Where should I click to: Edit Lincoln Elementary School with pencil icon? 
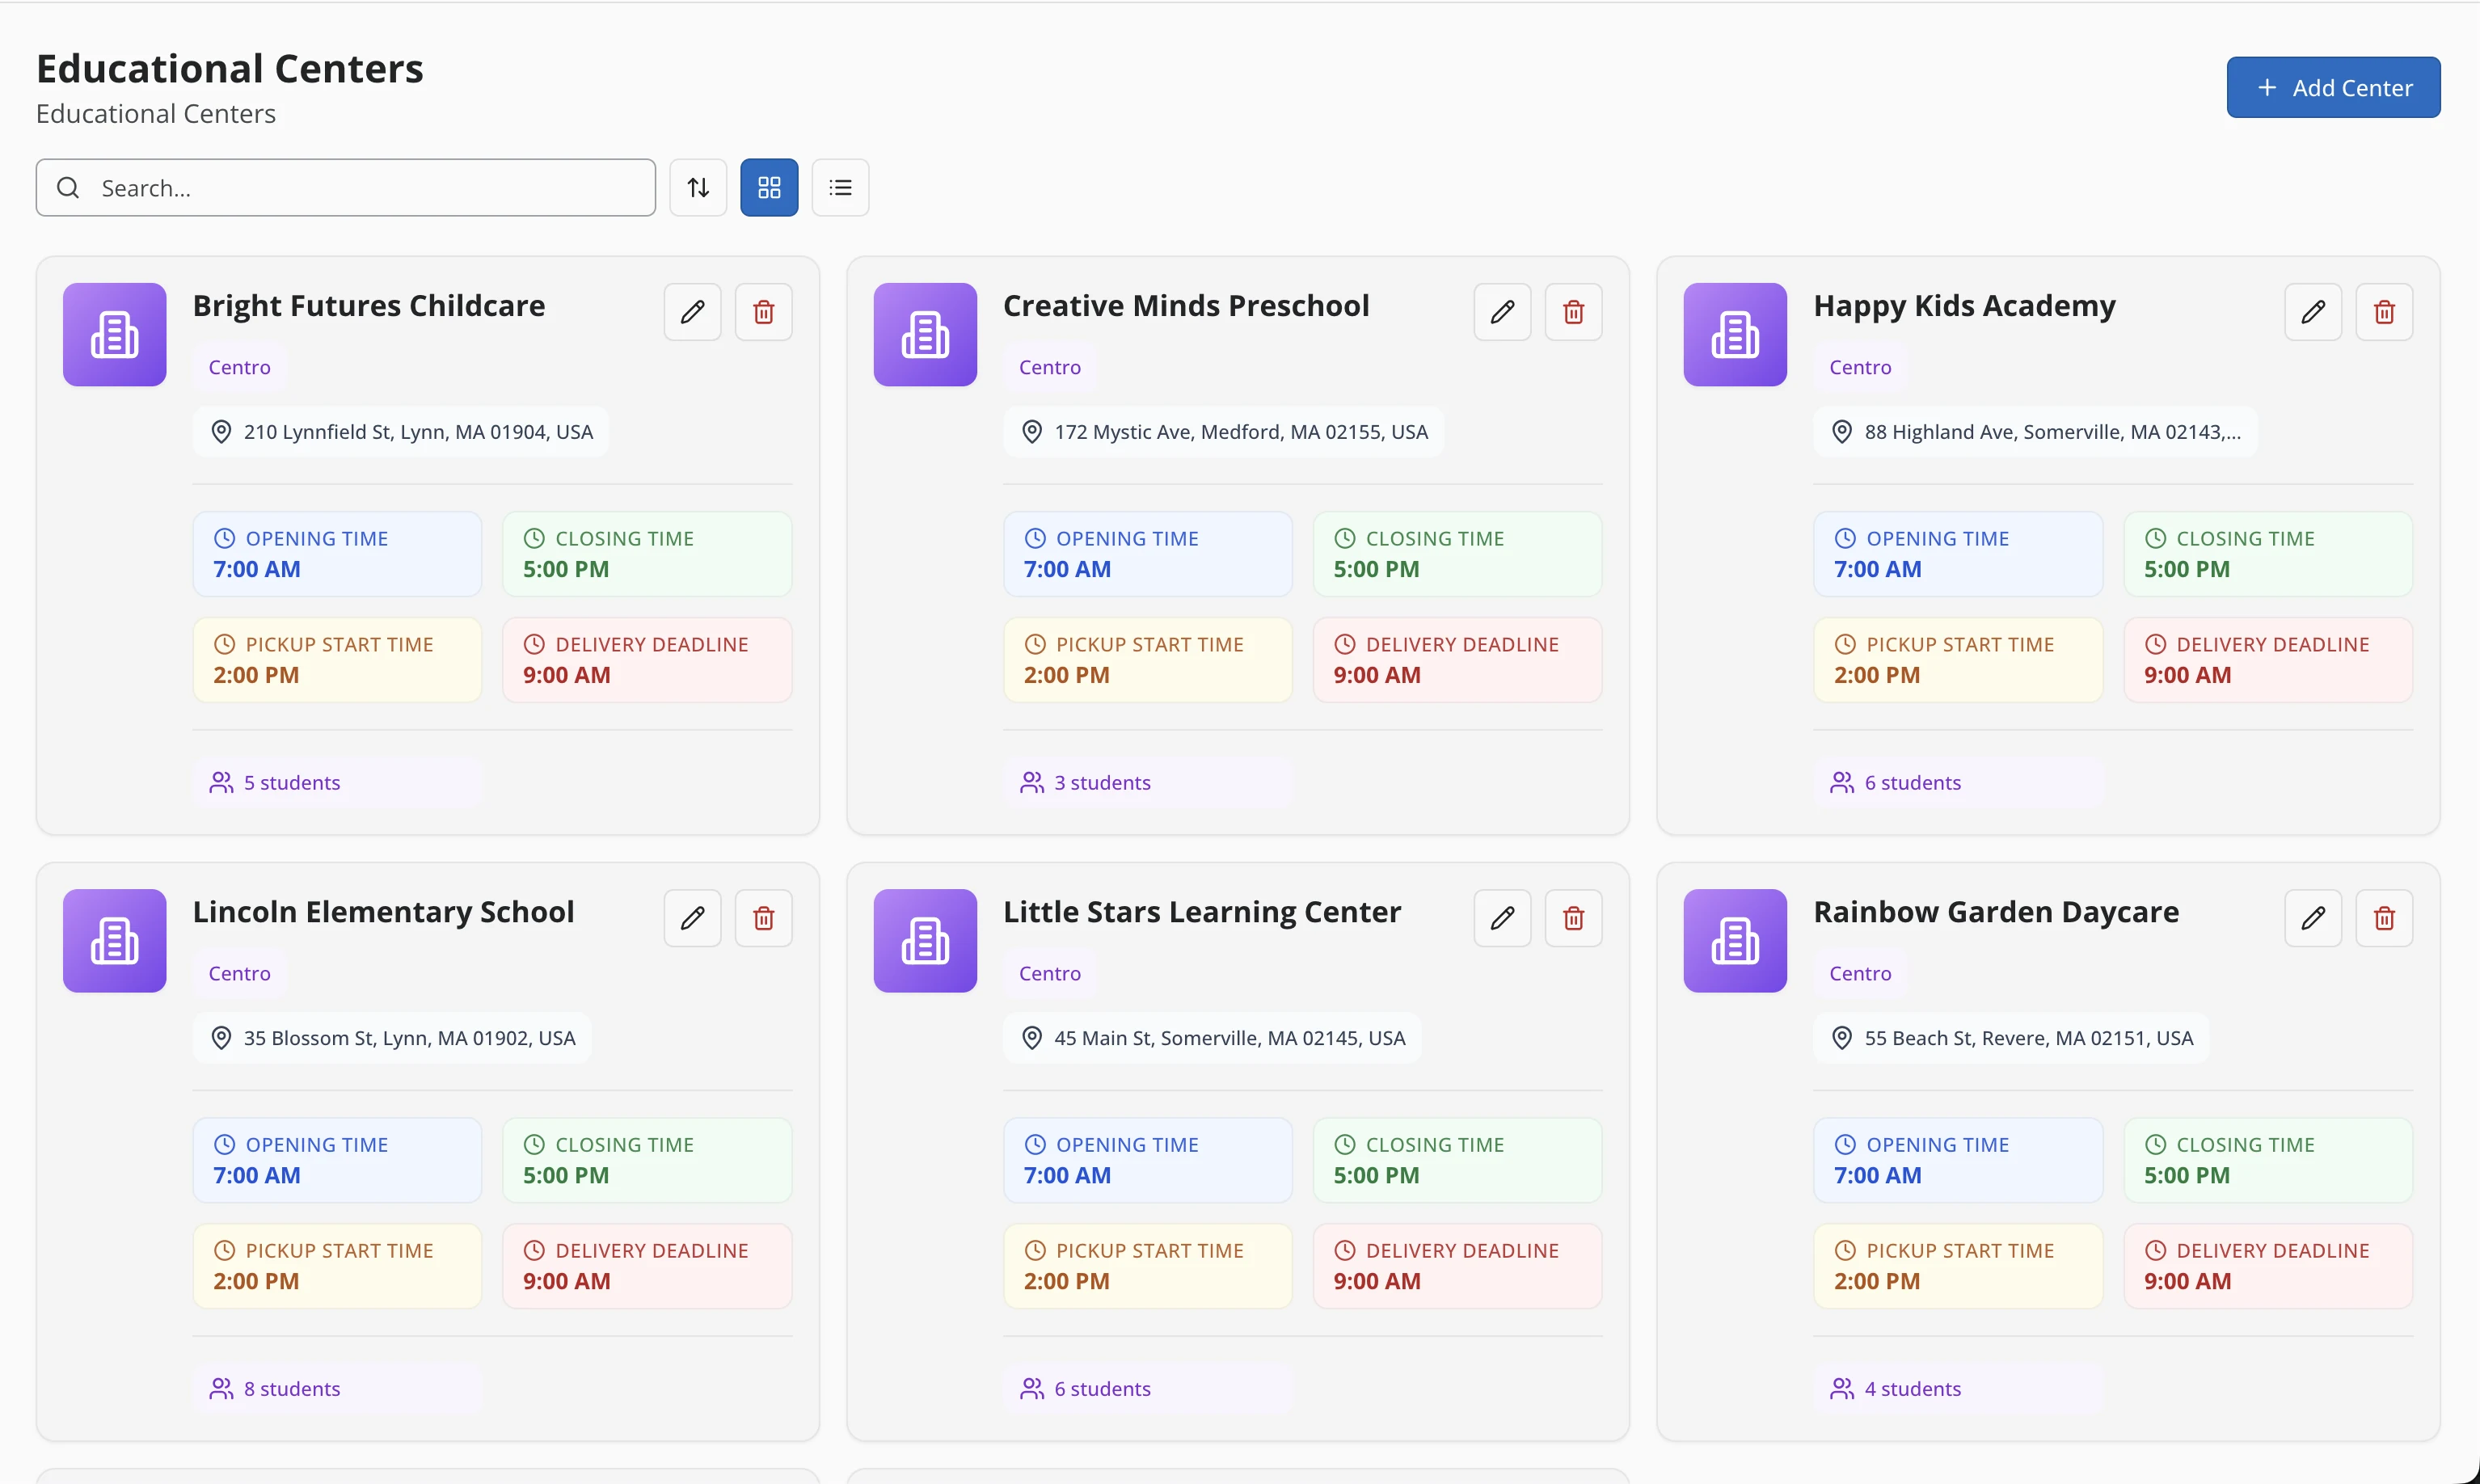[692, 918]
